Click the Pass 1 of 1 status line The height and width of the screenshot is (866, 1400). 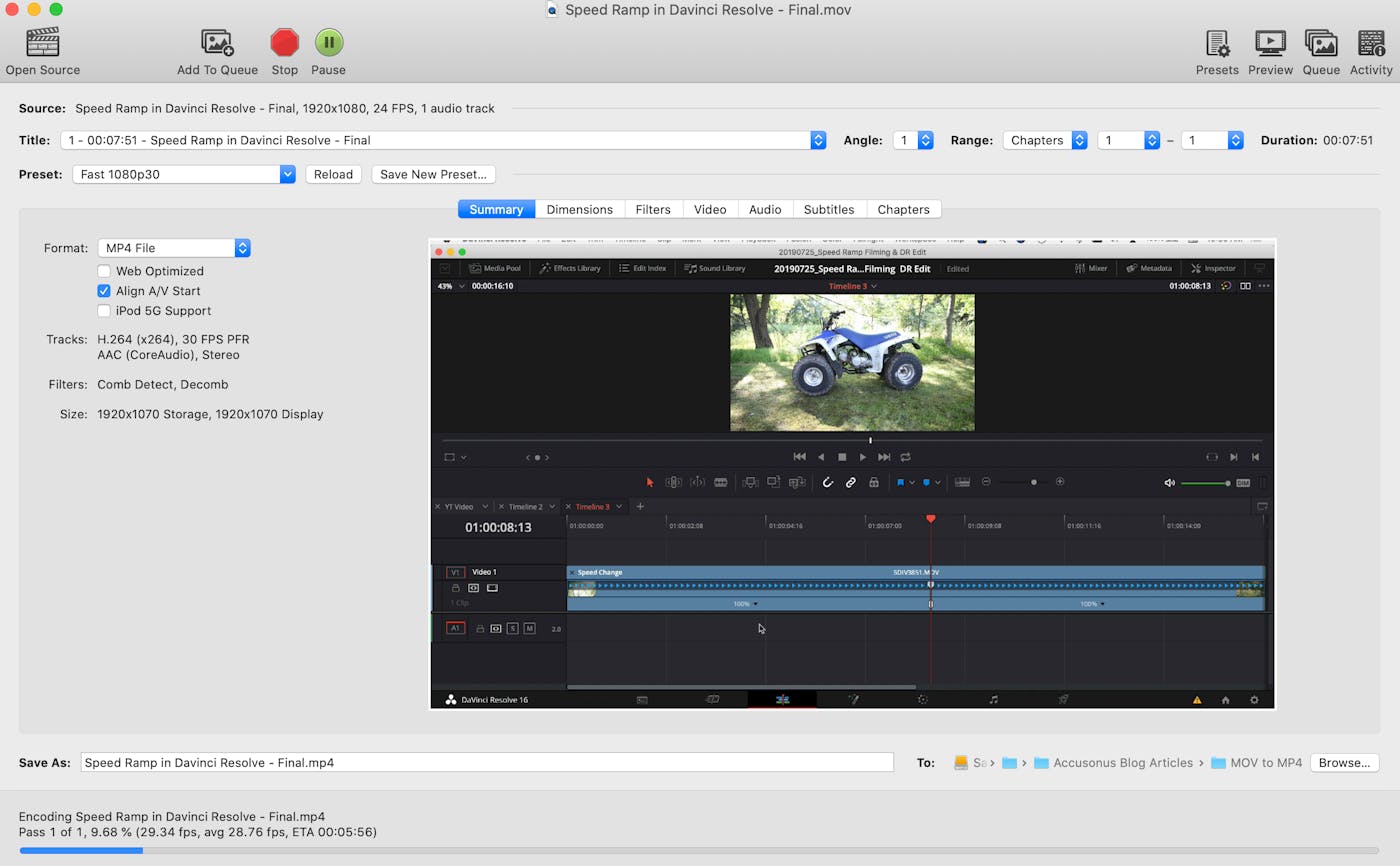pos(198,832)
